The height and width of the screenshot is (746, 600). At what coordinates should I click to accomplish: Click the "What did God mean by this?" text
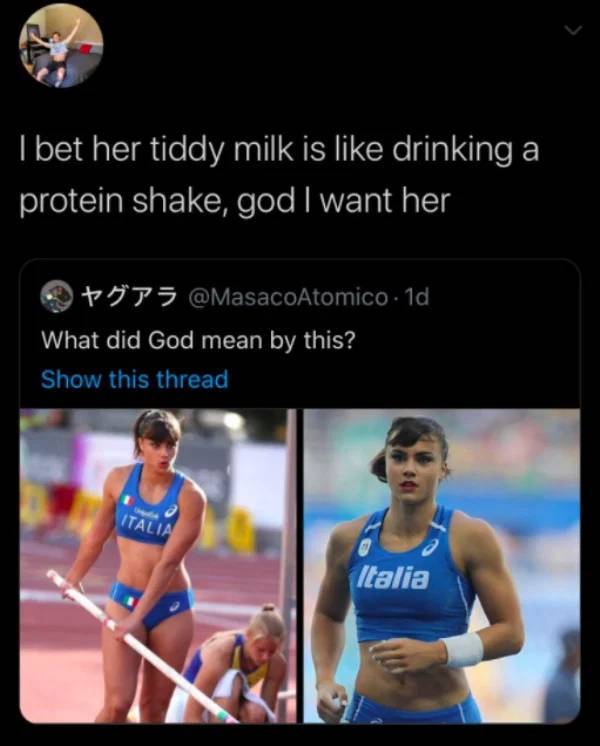(198, 339)
